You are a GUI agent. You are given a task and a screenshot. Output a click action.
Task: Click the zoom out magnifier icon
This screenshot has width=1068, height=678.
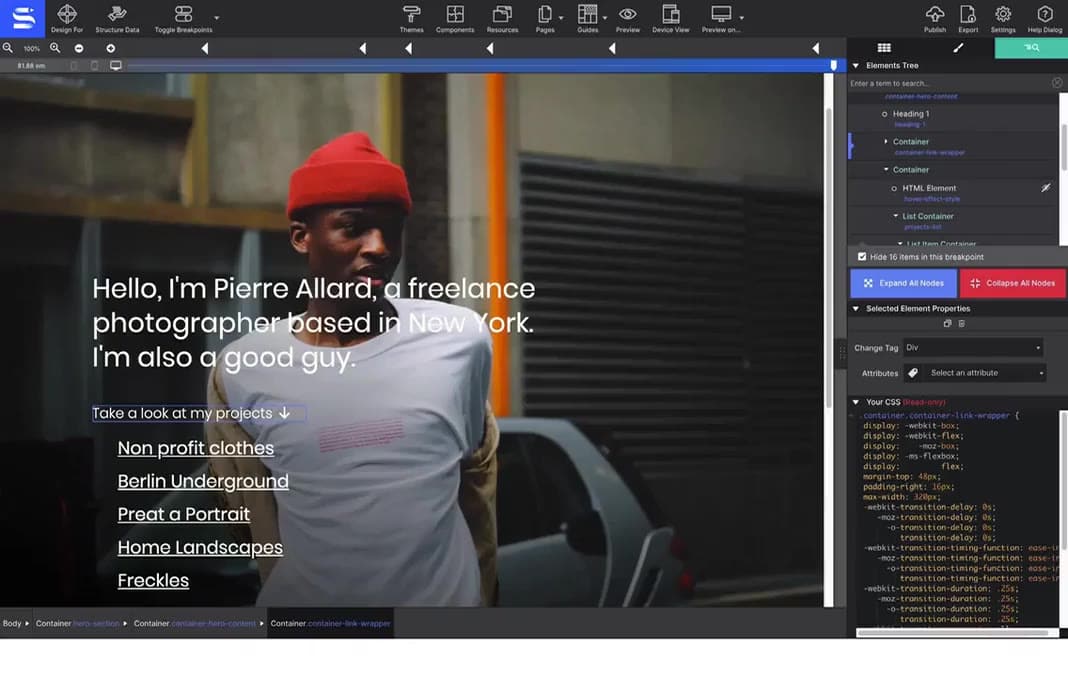7,48
